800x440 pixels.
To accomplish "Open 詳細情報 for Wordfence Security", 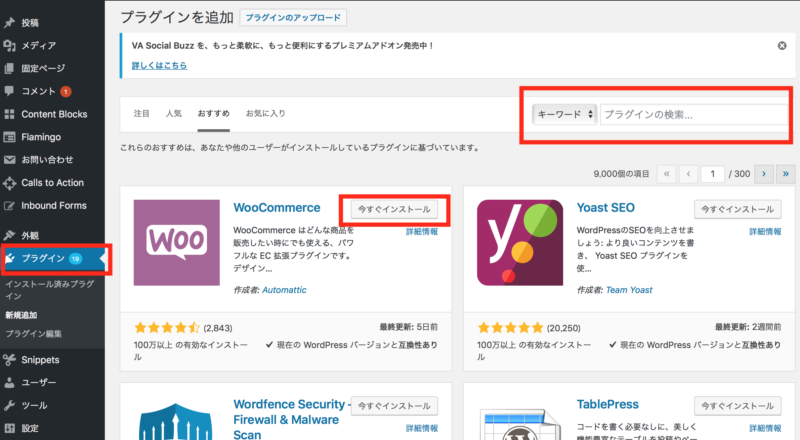I will pos(422,428).
